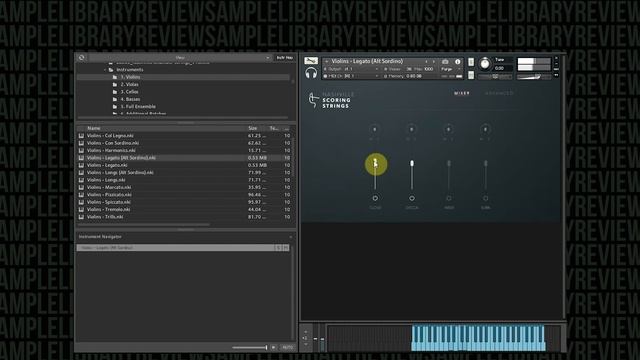Image resolution: width=640 pixels, height=360 pixels.
Task: Click the Tune value field 0.00
Action: pyautogui.click(x=500, y=68)
